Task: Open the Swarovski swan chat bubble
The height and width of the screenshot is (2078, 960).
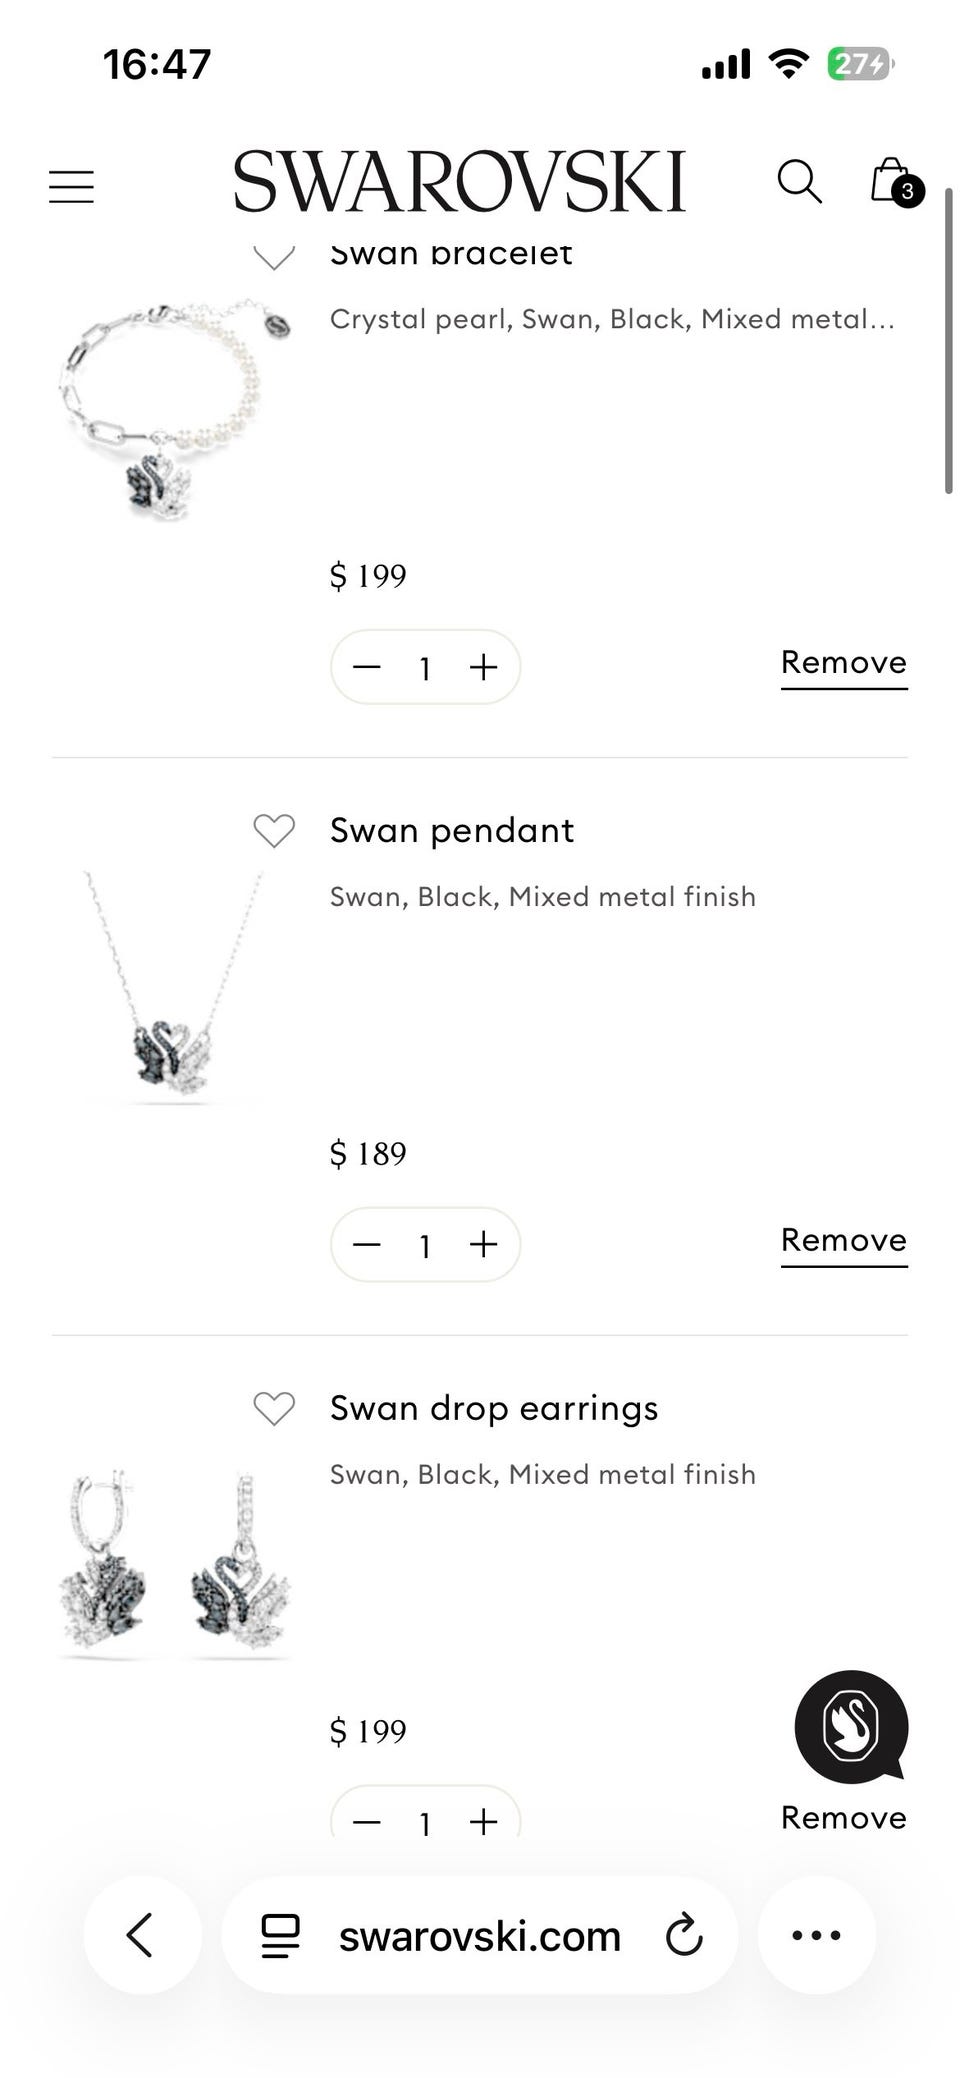Action: tap(851, 1726)
